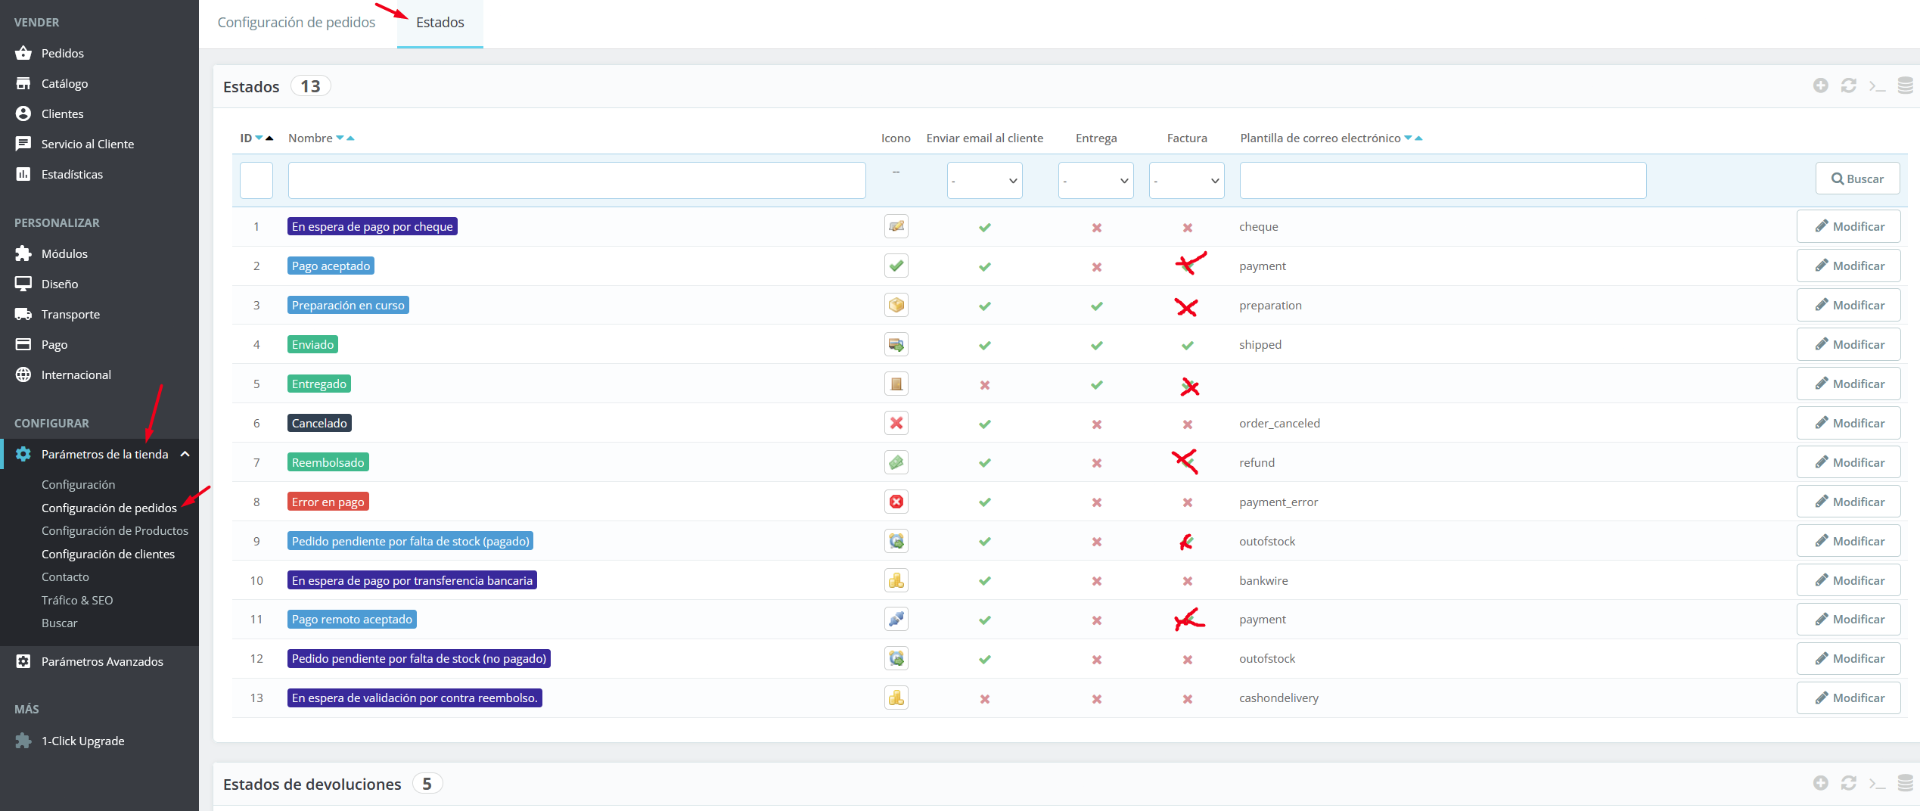Toggle Factura status for Enviado row
1920x811 pixels.
[1187, 345]
